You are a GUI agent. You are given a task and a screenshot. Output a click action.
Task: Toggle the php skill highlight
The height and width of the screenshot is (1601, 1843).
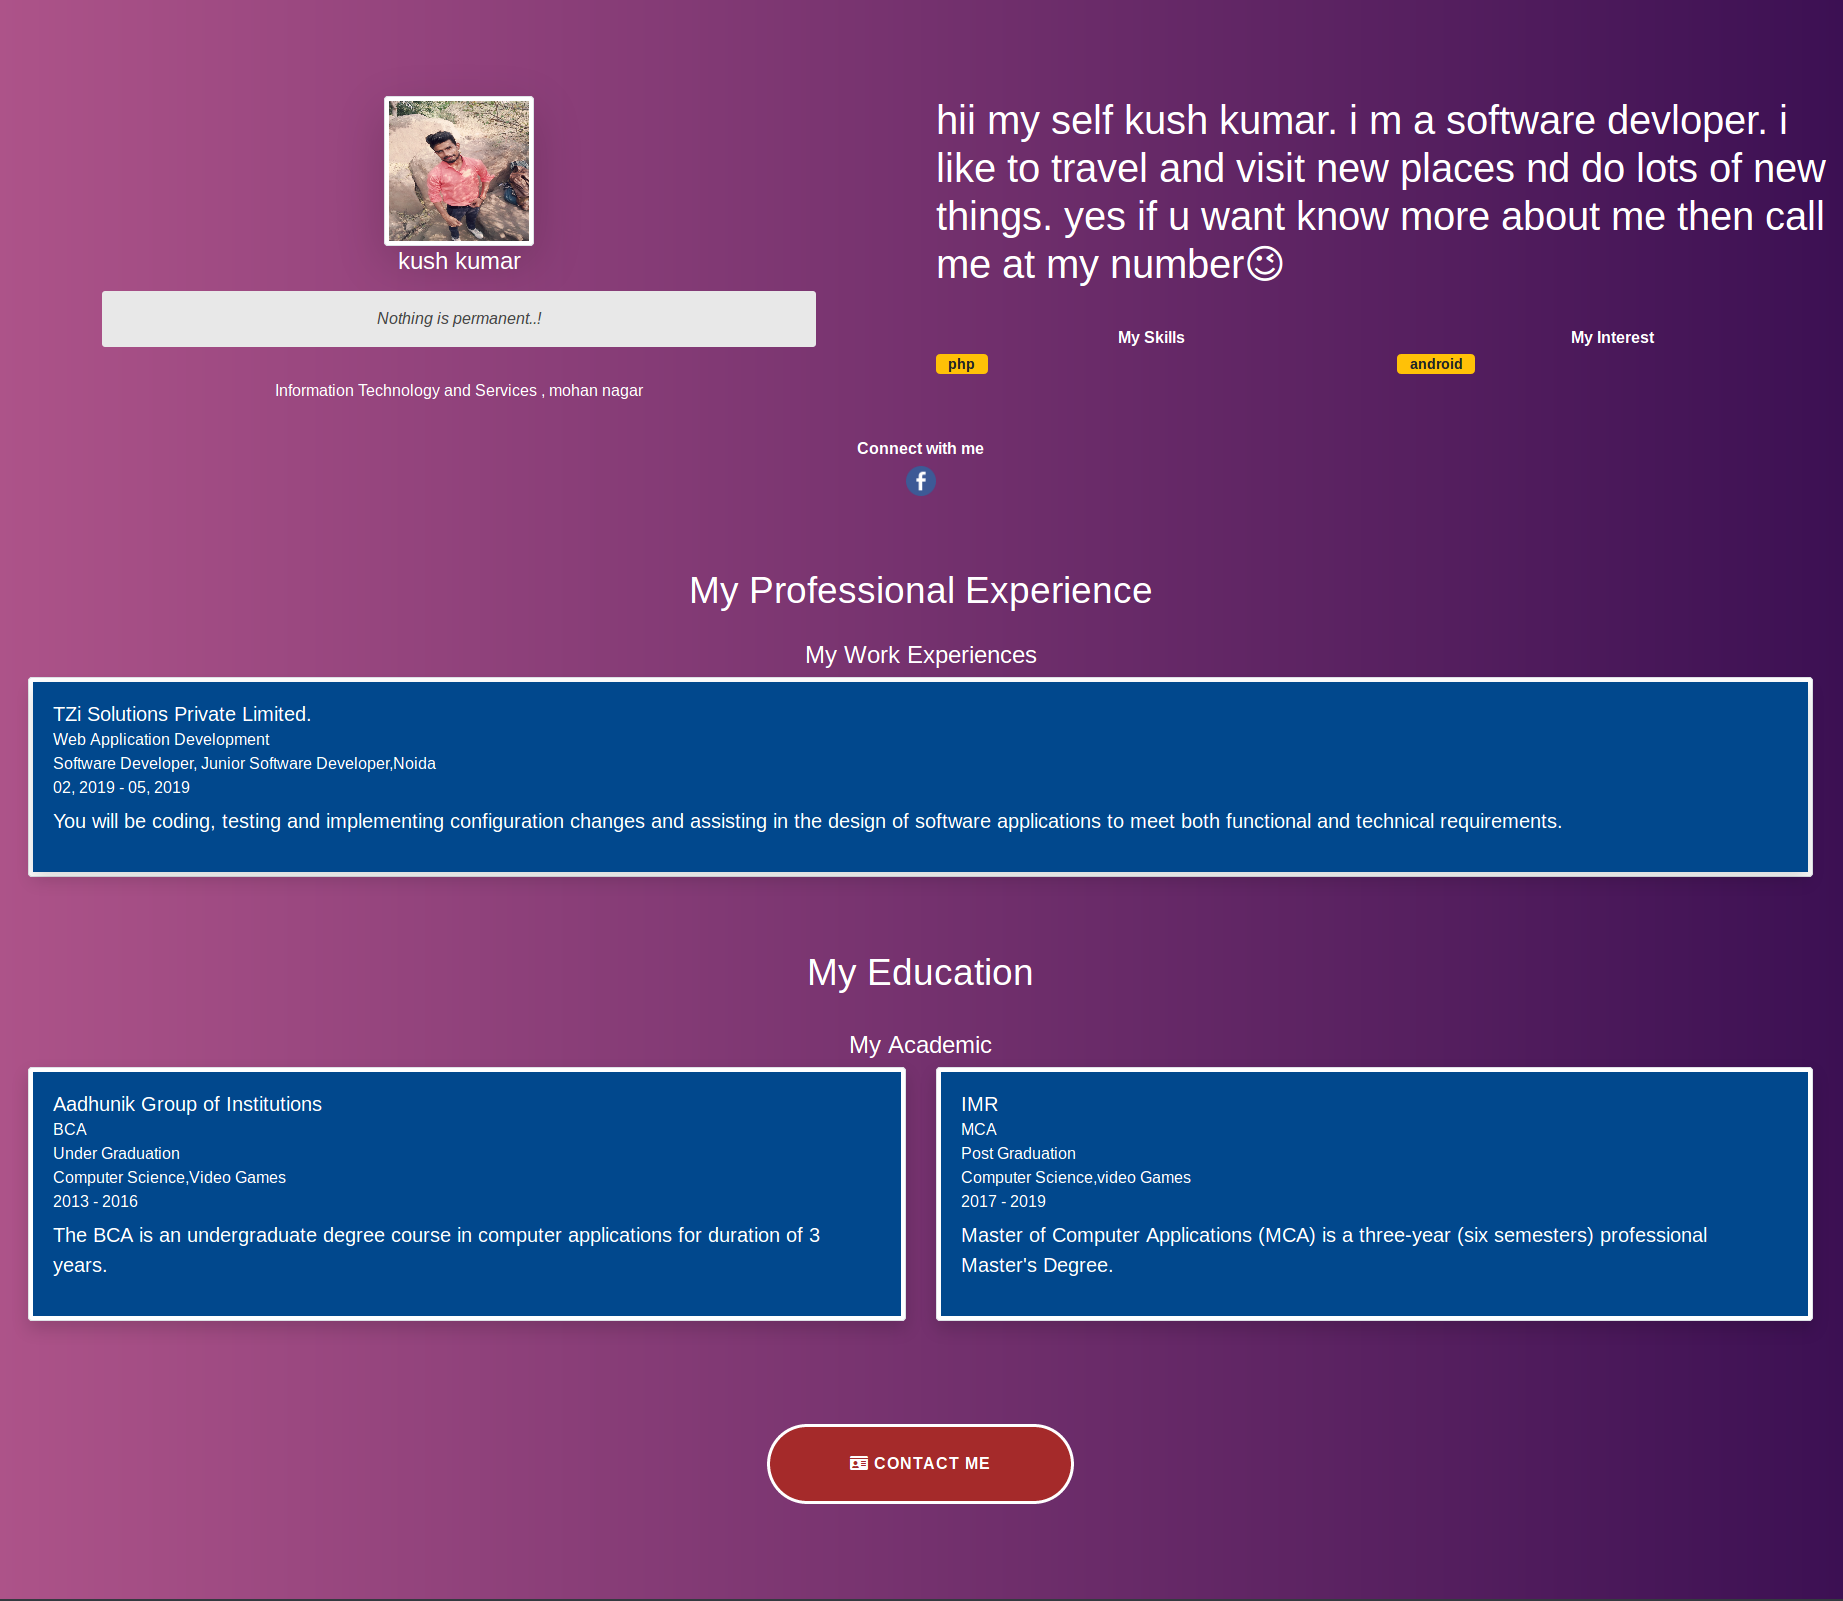click(x=961, y=363)
